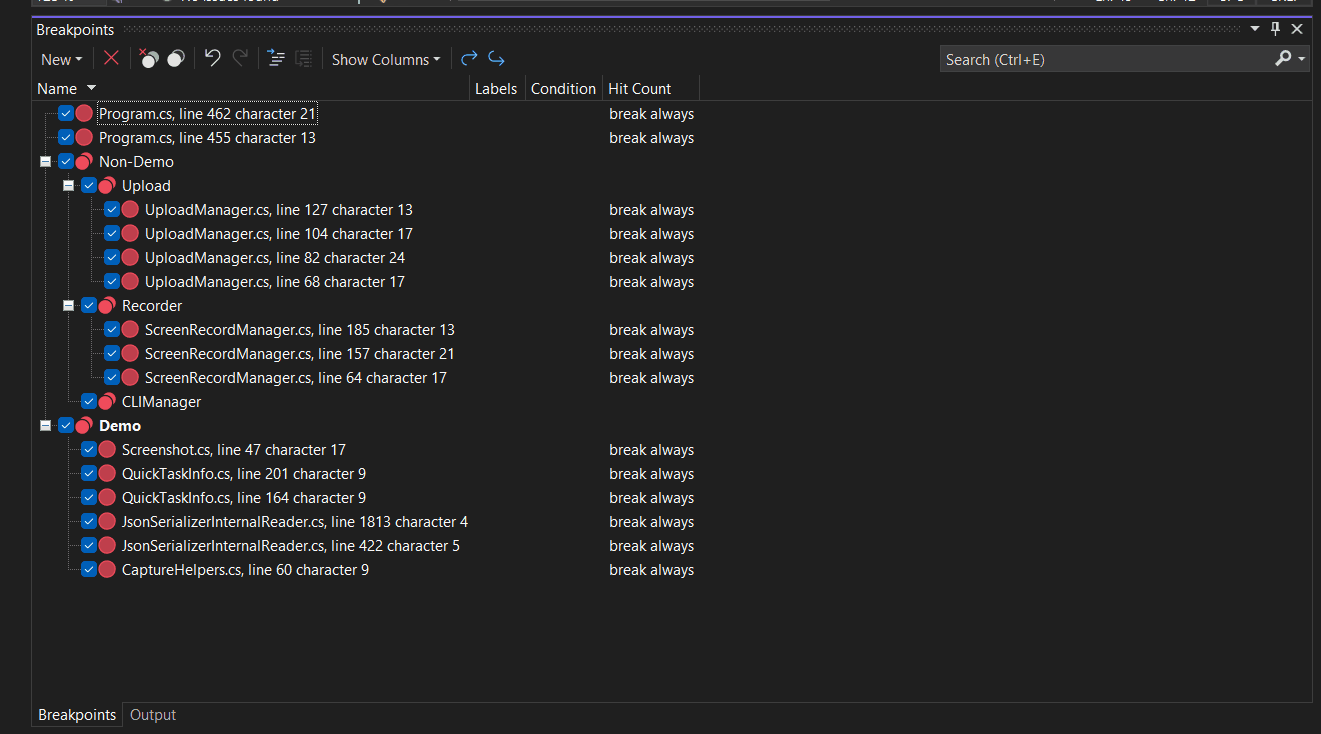
Task: Pin the Breakpoints window with pushpin icon
Action: tap(1276, 29)
